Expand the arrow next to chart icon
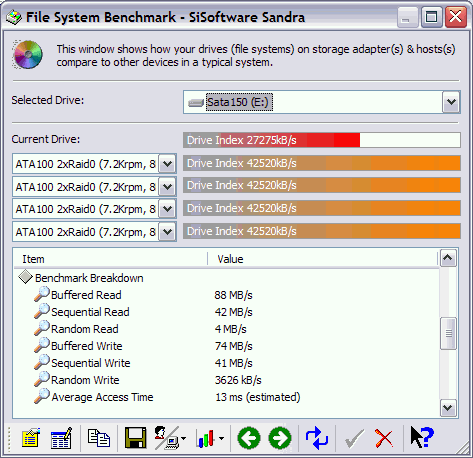 tap(221, 439)
